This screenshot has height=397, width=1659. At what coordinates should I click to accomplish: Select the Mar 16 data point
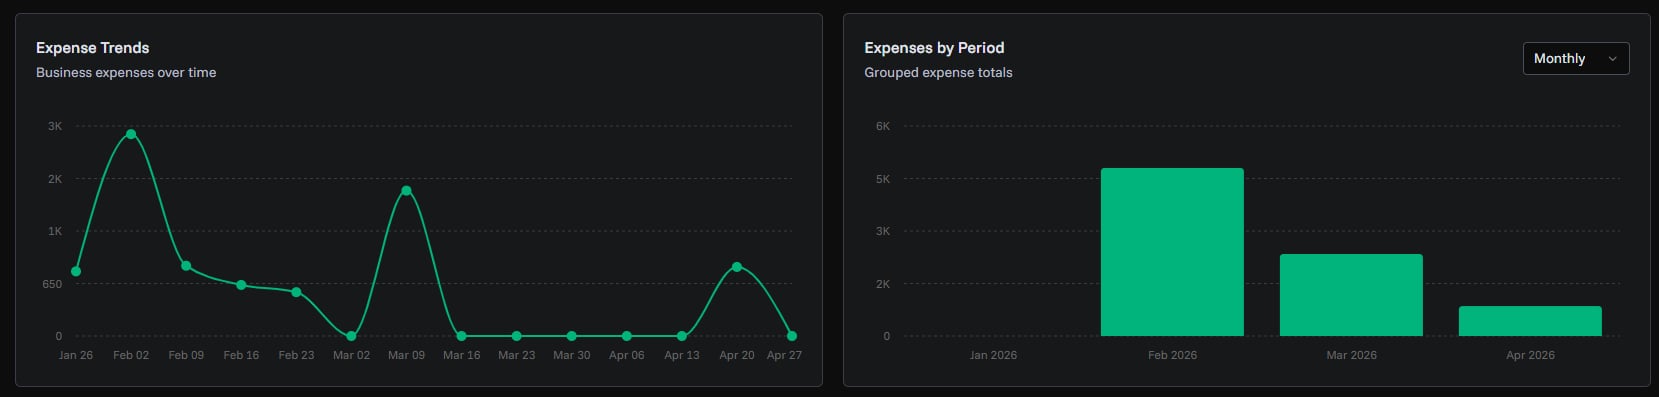tap(461, 336)
